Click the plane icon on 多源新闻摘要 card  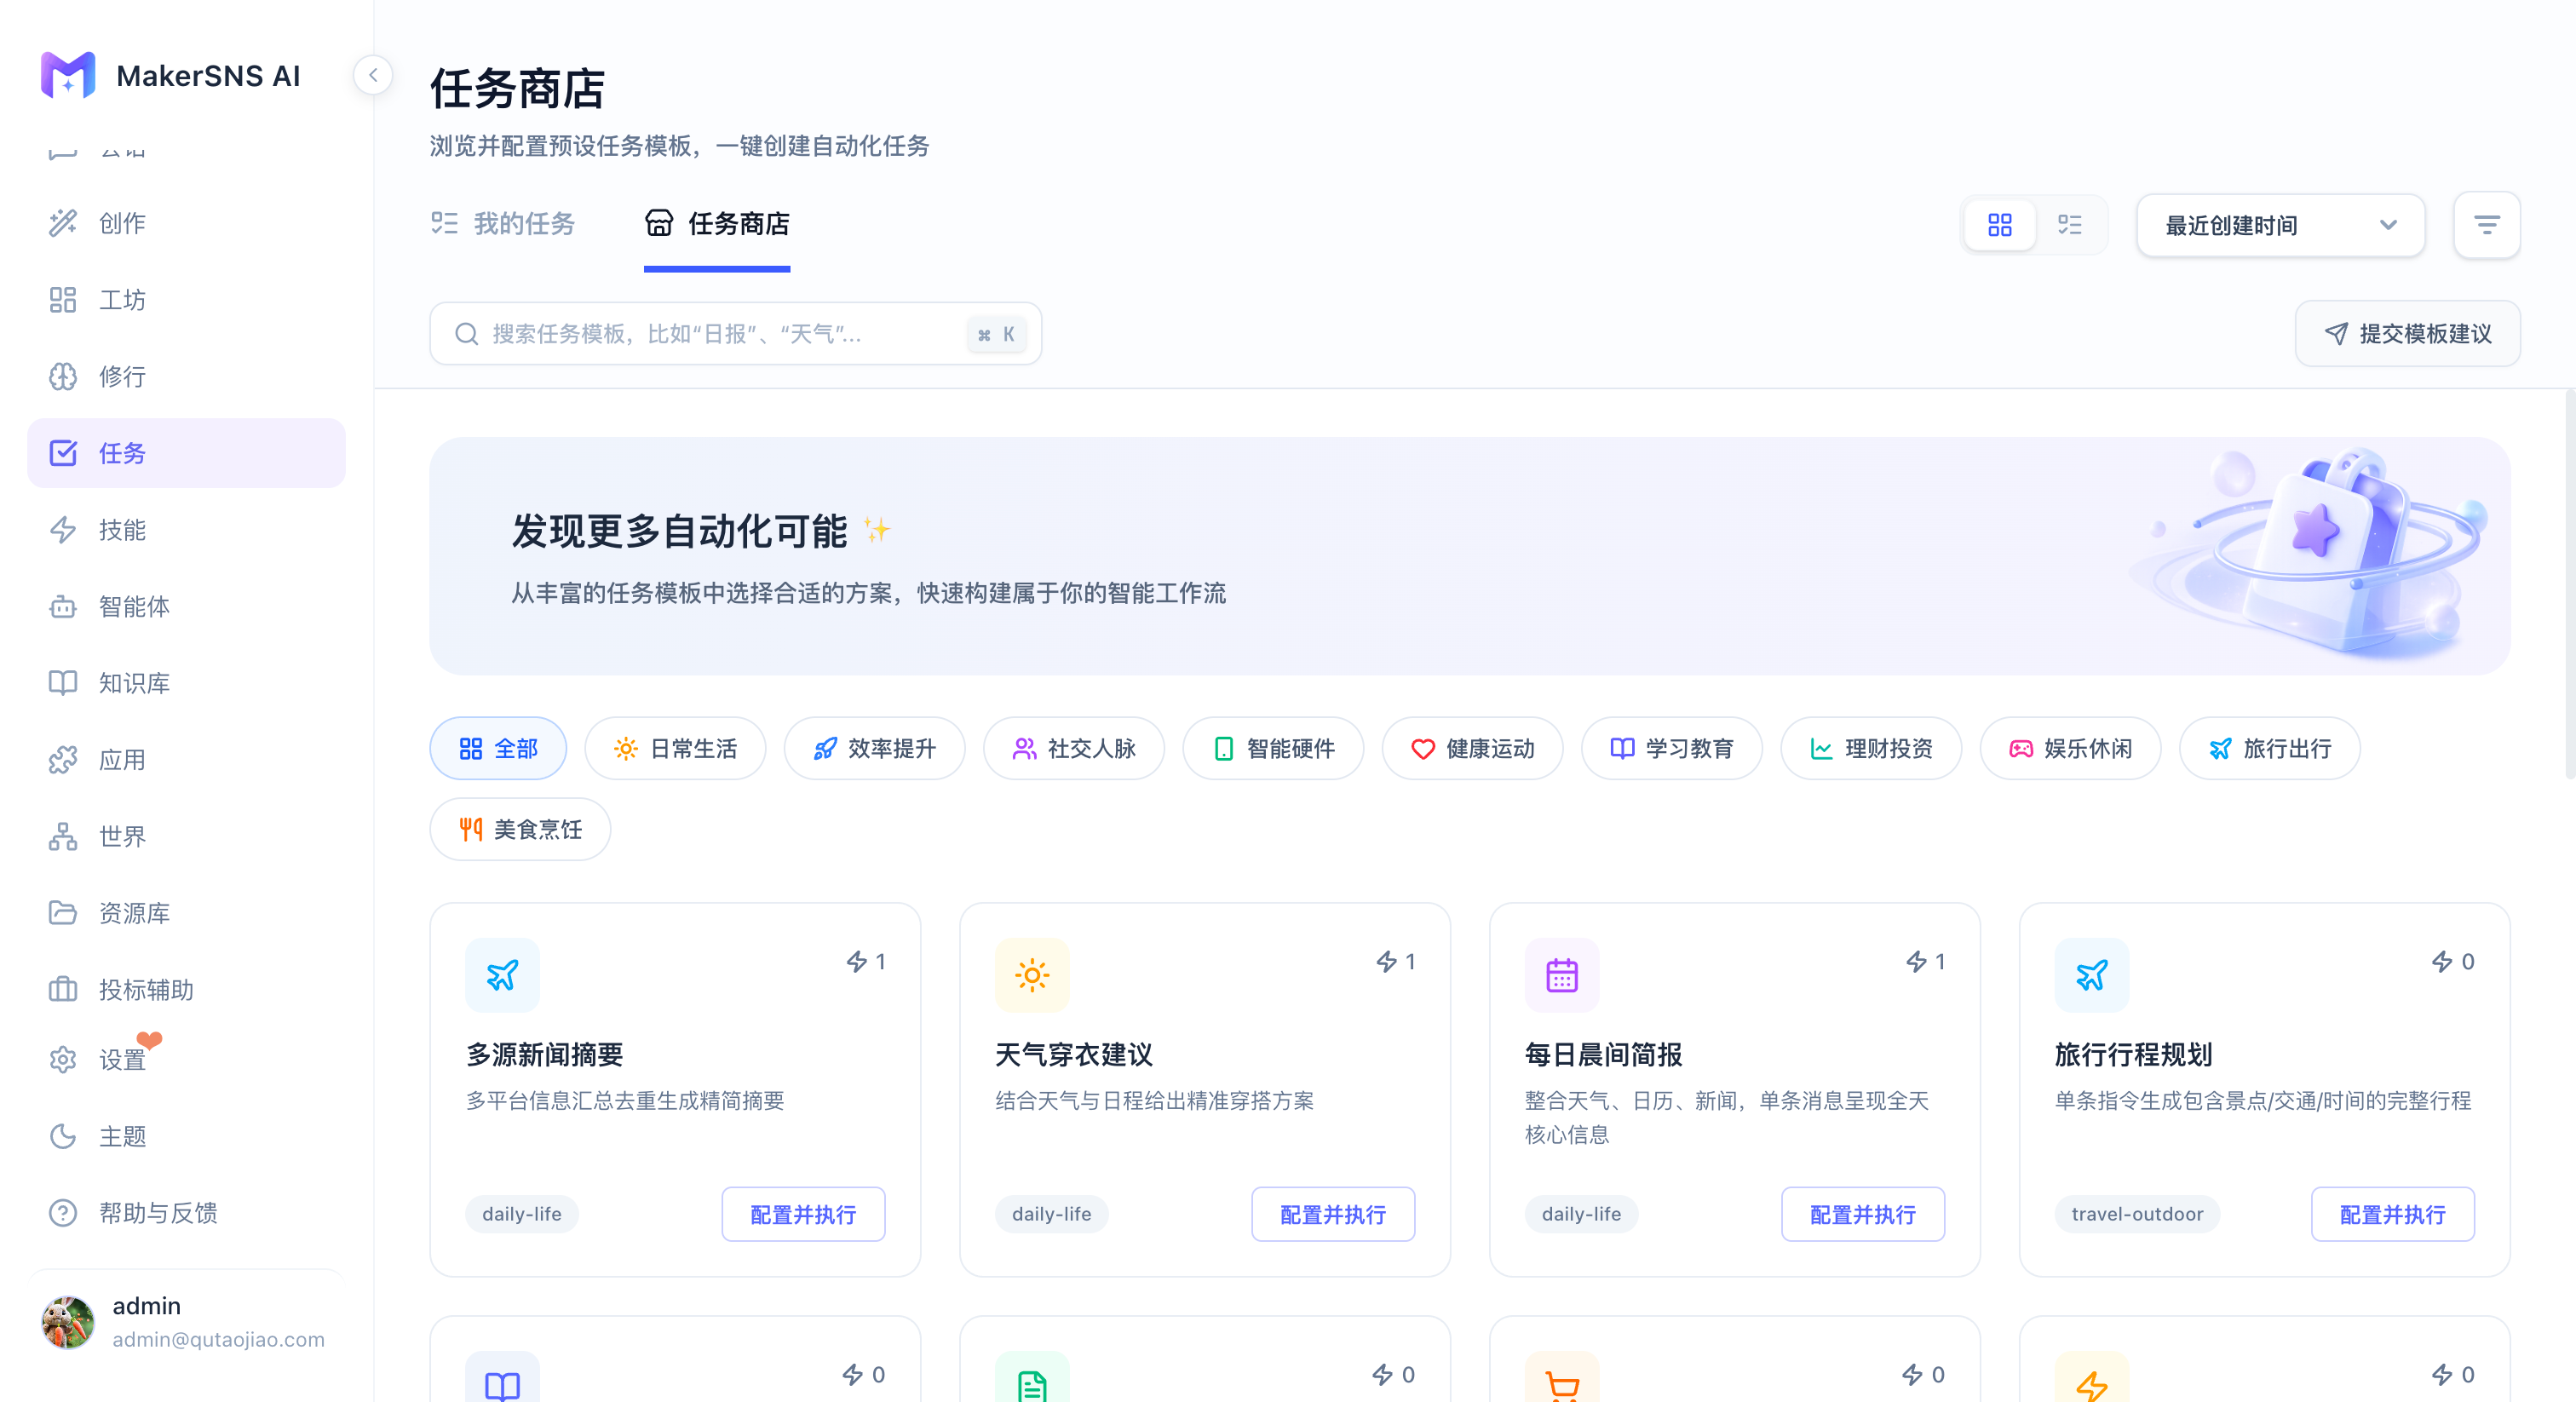point(502,975)
